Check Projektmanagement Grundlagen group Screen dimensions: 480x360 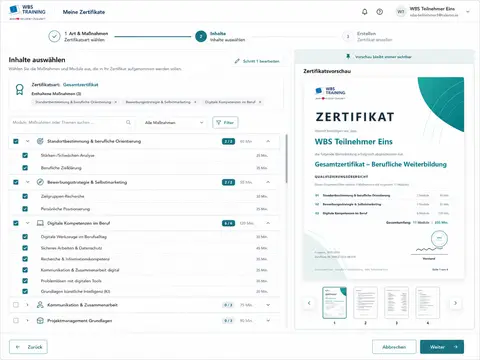click(x=16, y=320)
